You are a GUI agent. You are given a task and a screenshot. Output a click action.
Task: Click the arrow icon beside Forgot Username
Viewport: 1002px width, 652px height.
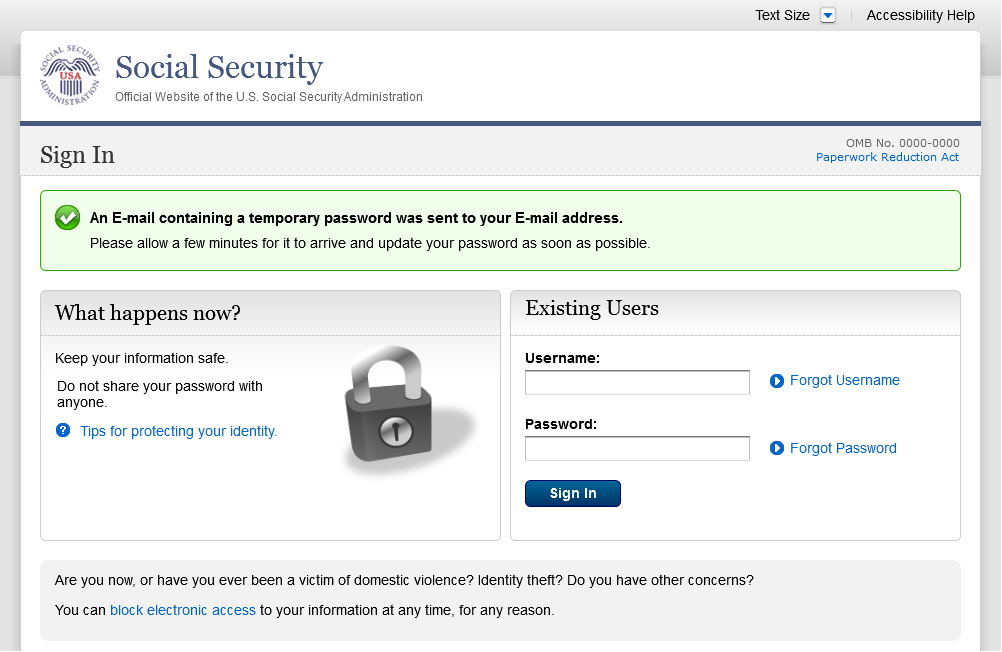click(x=777, y=381)
